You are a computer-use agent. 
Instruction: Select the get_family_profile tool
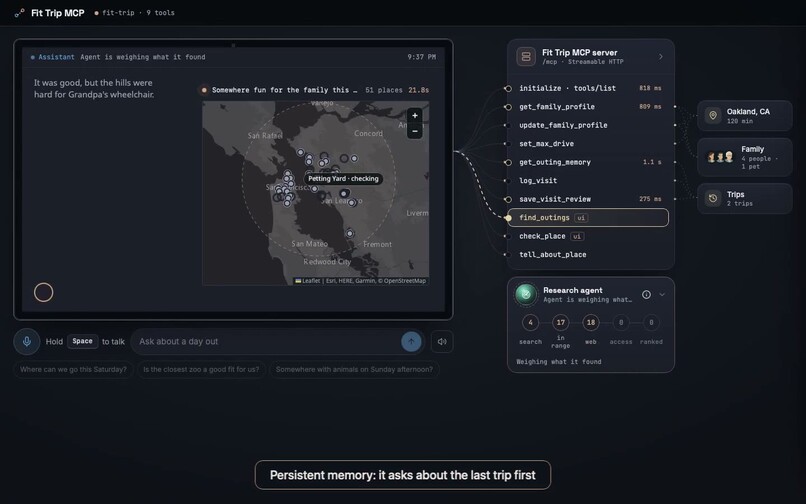[588, 106]
